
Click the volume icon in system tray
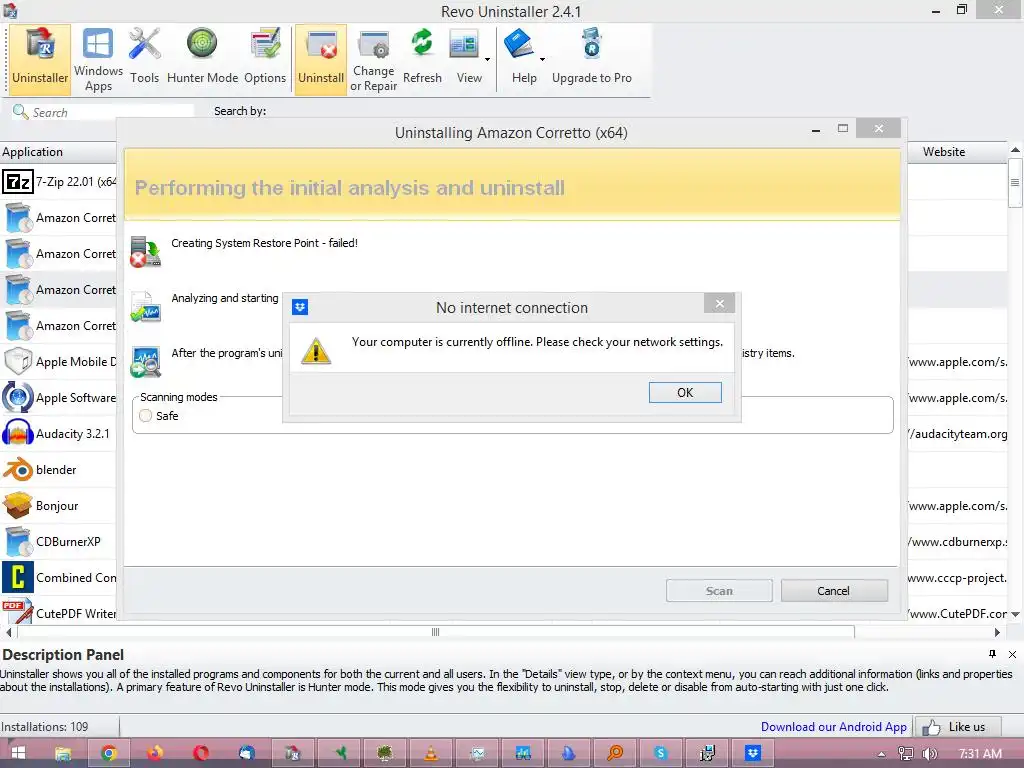tap(929, 754)
